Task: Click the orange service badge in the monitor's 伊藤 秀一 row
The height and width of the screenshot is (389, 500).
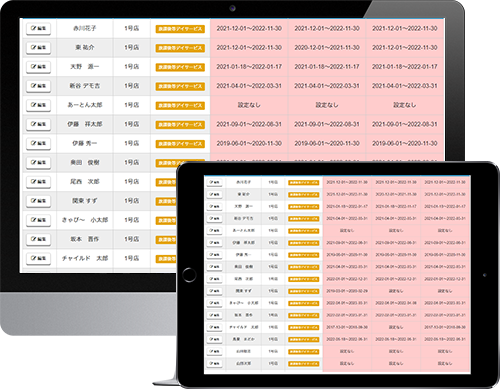Action: tap(180, 144)
